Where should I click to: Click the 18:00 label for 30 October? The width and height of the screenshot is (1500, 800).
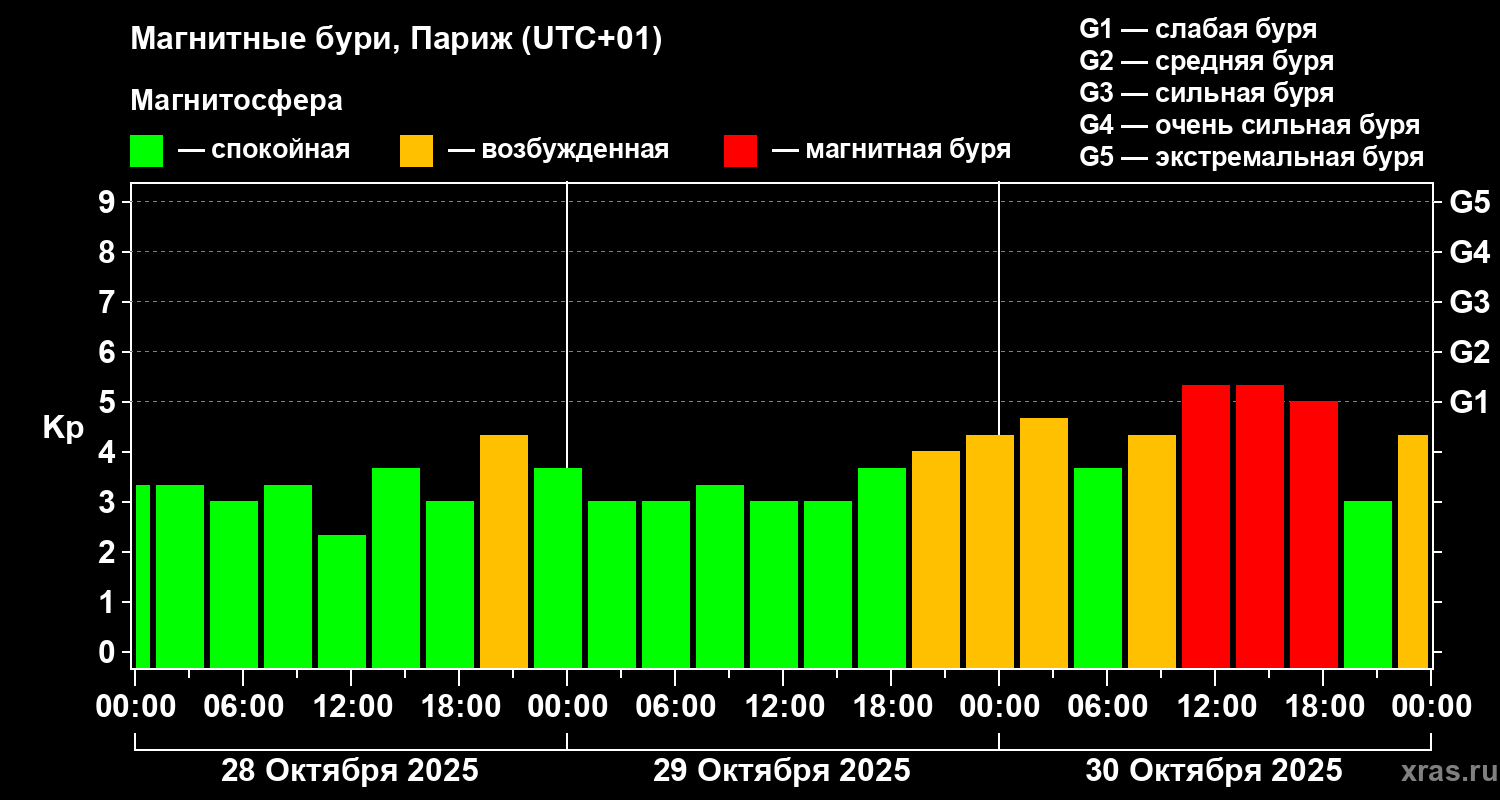[x=1323, y=706]
